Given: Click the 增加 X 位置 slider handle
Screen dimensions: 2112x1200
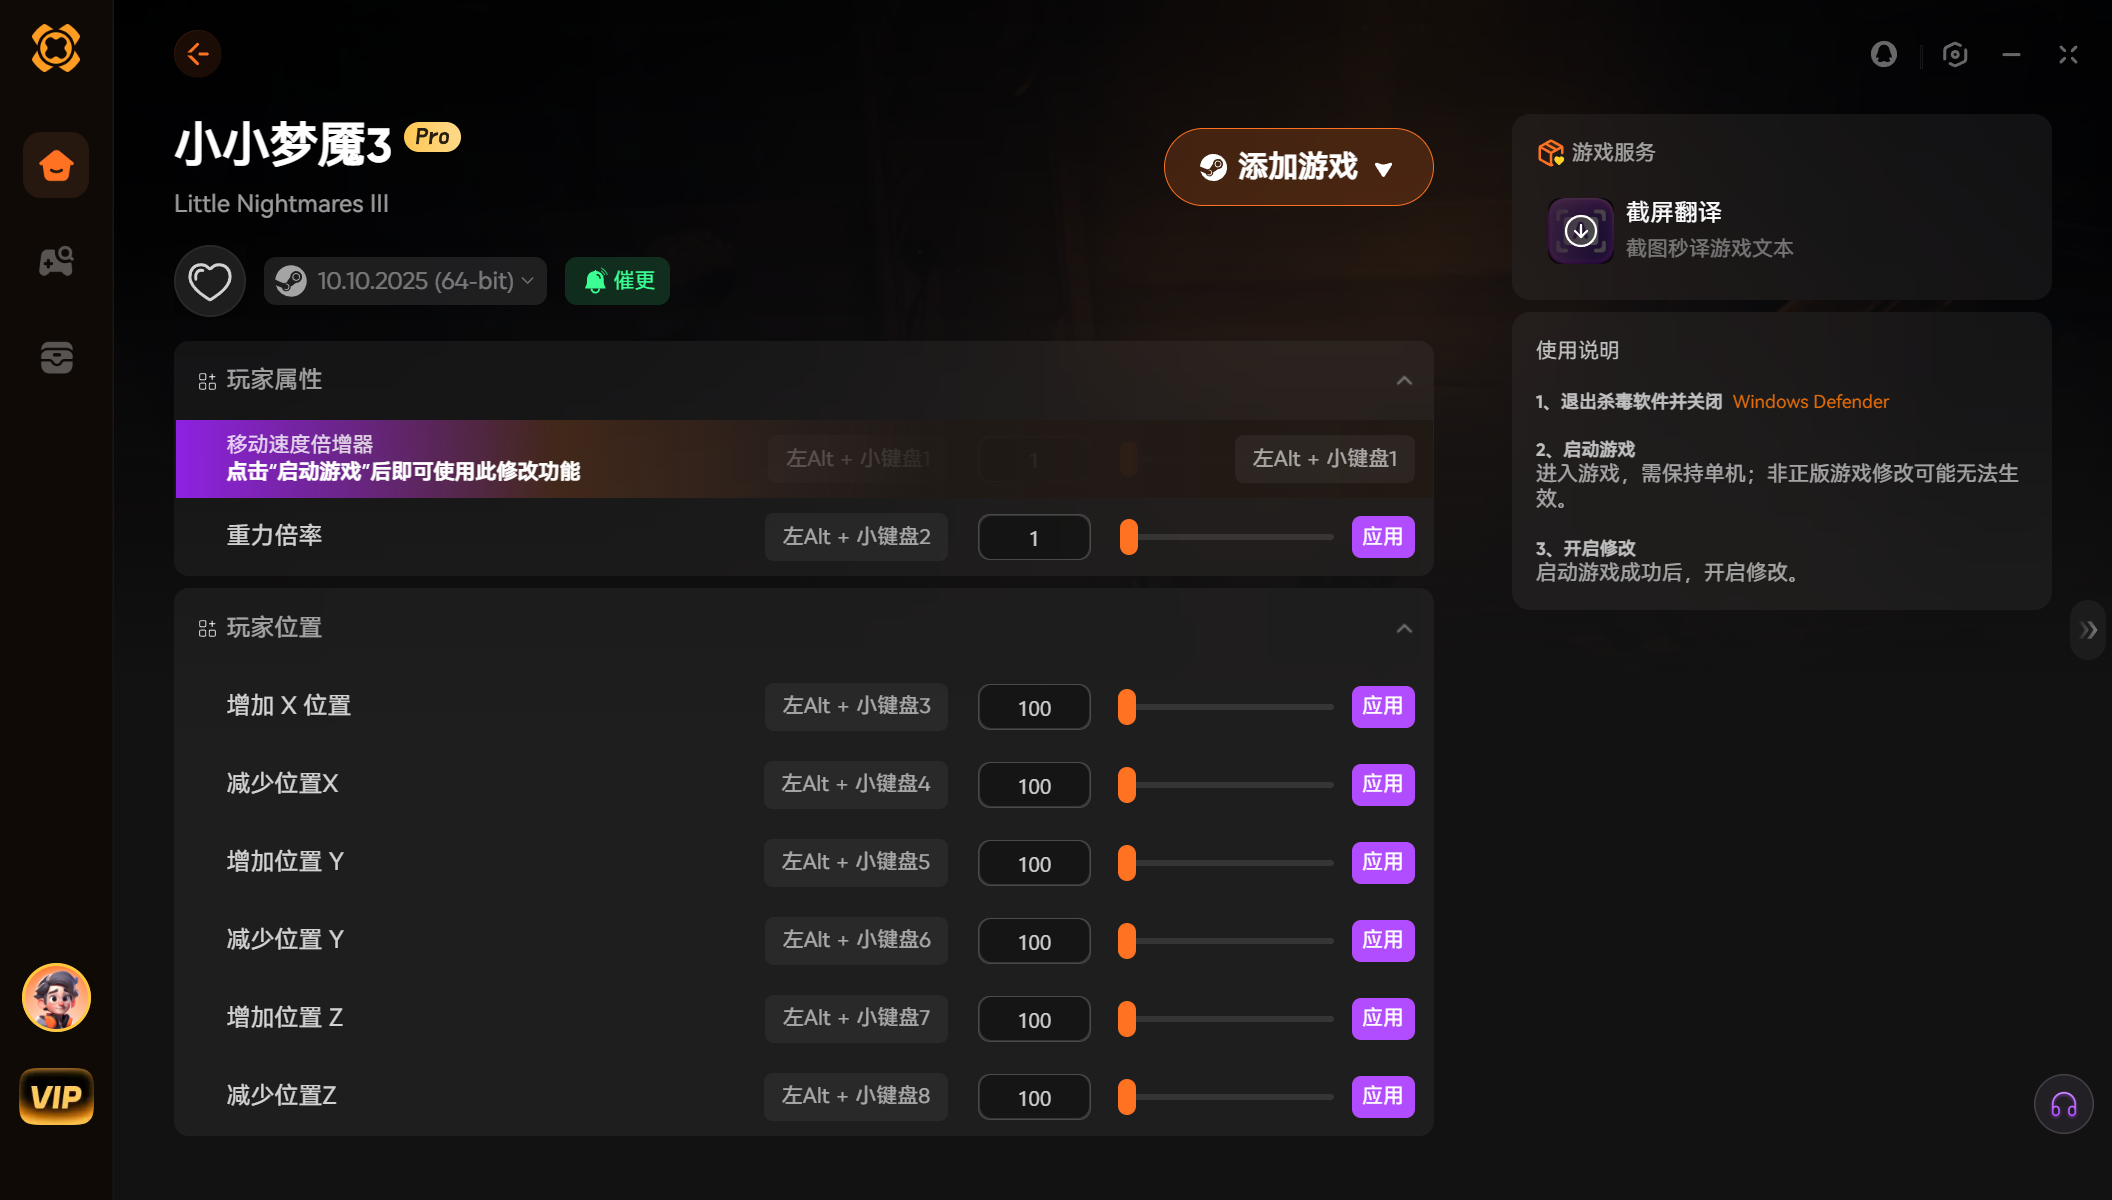Looking at the screenshot, I should 1127,707.
